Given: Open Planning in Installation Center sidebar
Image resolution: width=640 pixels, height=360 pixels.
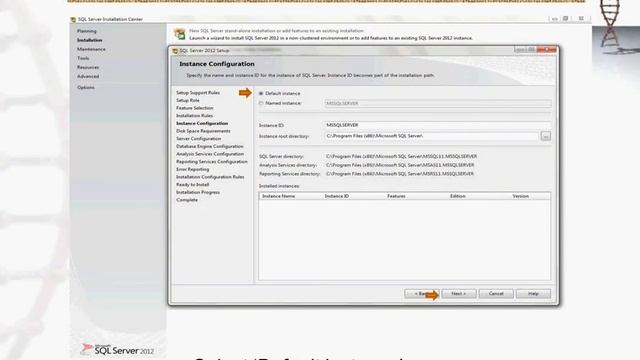Looking at the screenshot, I should coord(87,31).
